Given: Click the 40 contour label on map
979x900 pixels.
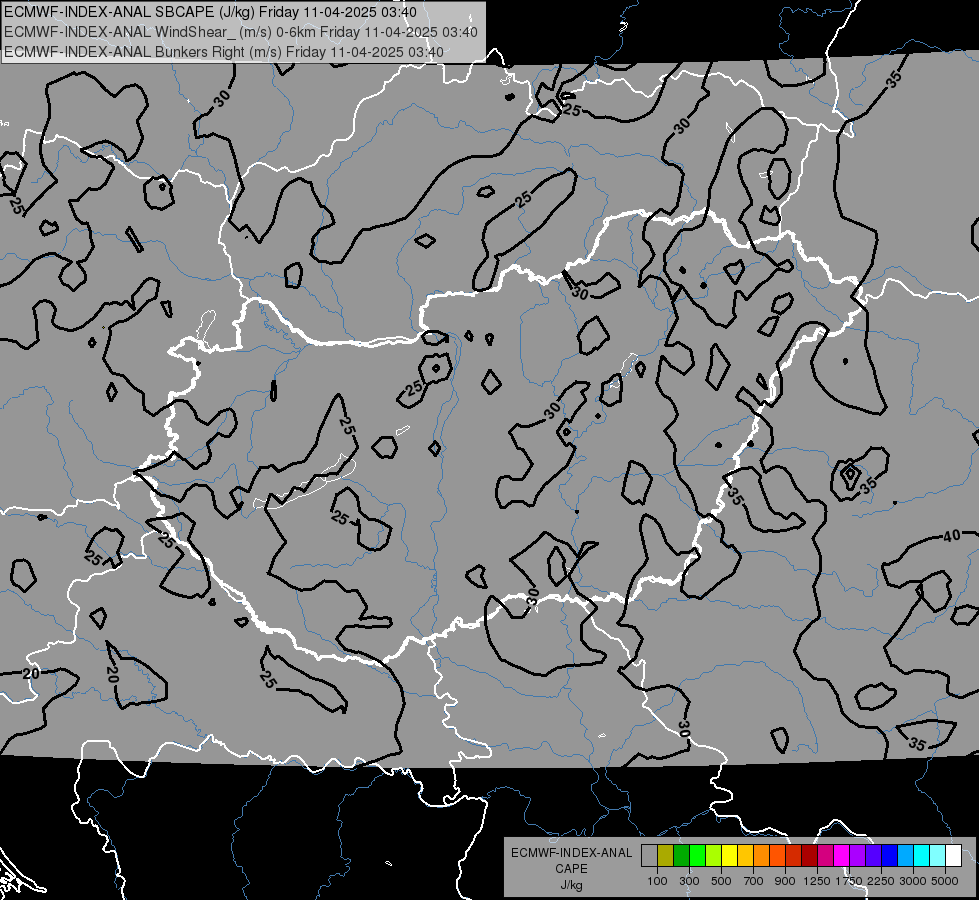Looking at the screenshot, I should (951, 536).
